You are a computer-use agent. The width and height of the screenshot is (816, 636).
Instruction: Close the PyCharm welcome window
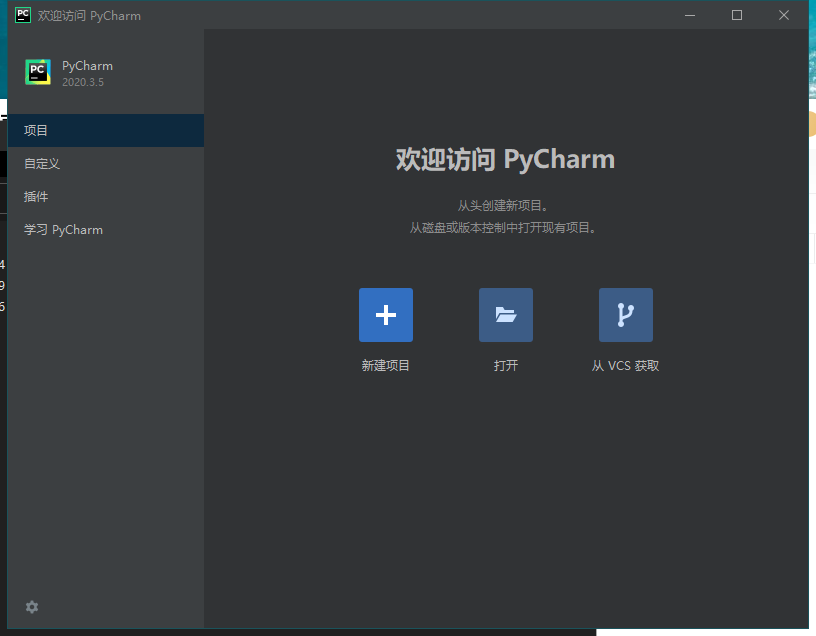[x=784, y=15]
